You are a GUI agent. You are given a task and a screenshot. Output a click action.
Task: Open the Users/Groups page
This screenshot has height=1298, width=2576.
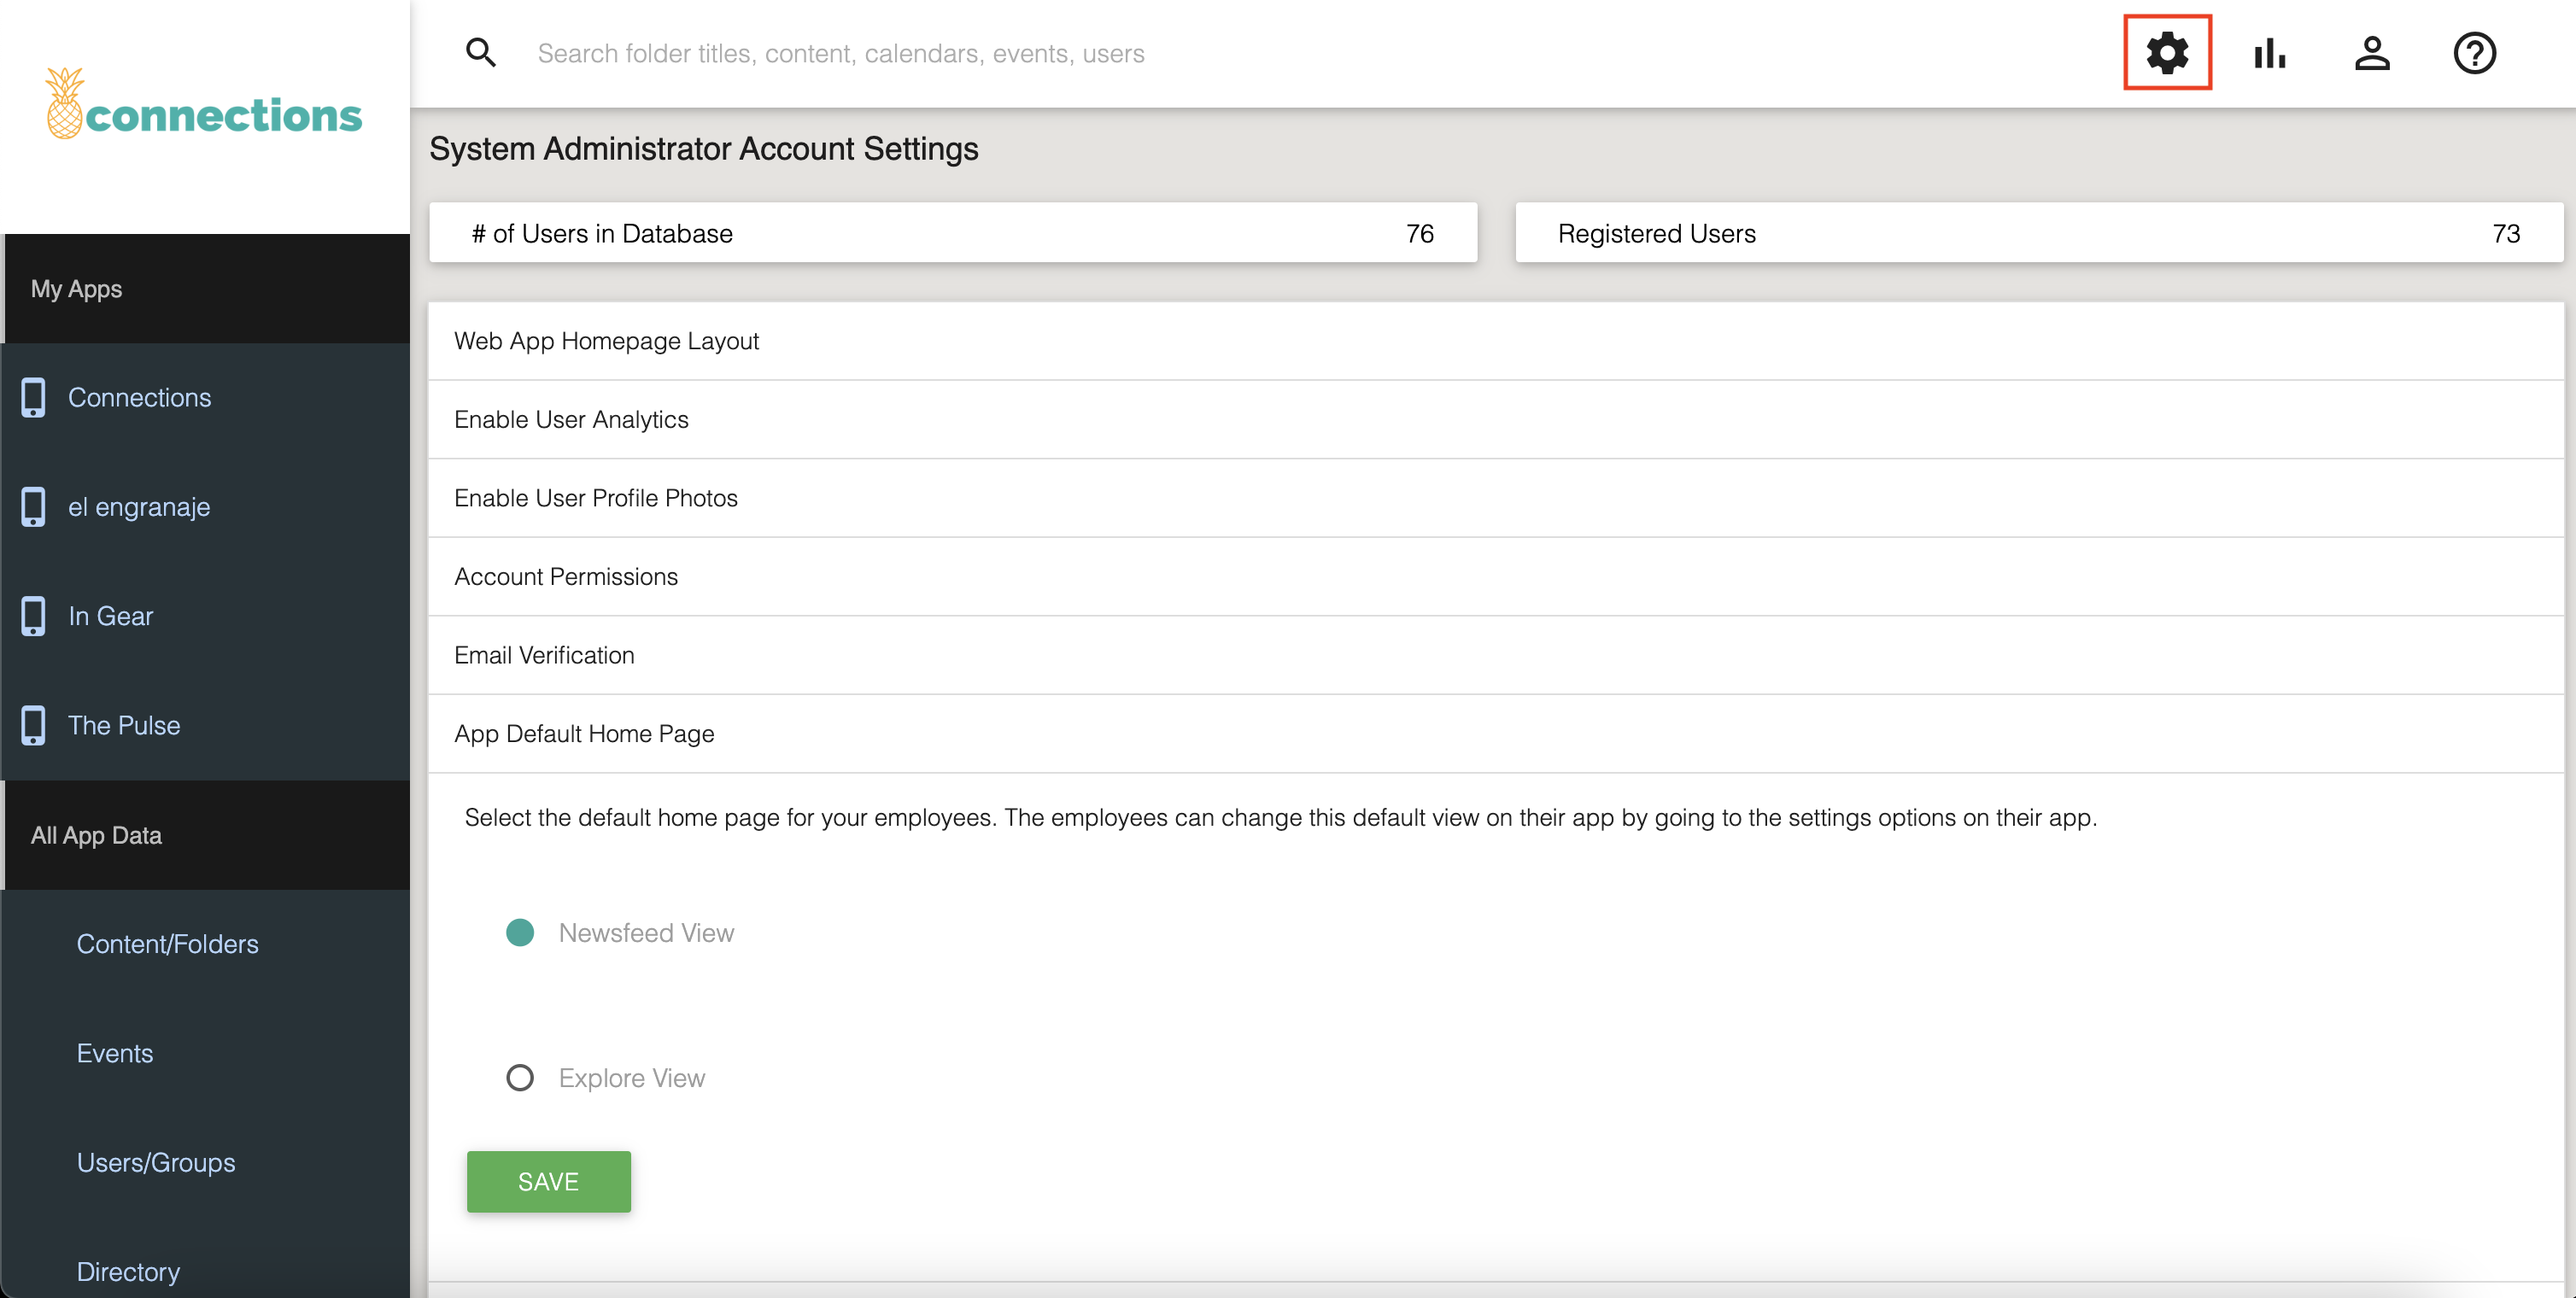pos(156,1162)
